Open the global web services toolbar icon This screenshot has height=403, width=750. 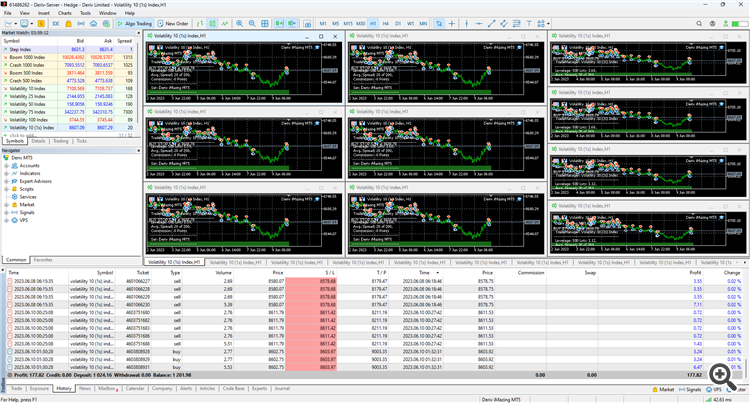pyautogui.click(x=106, y=23)
